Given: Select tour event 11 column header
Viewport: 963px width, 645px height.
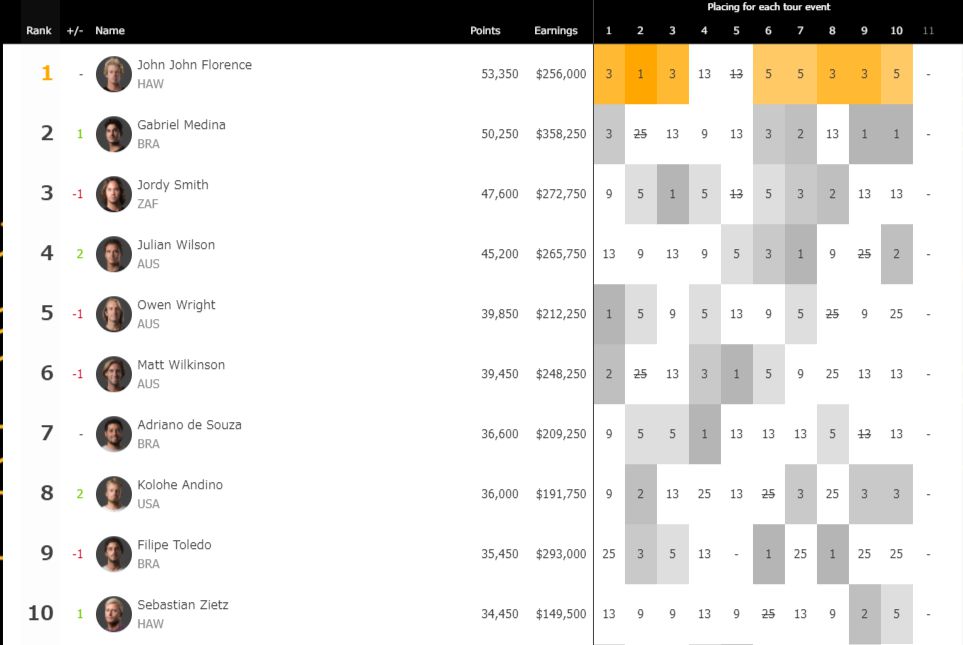Looking at the screenshot, I should 928,31.
